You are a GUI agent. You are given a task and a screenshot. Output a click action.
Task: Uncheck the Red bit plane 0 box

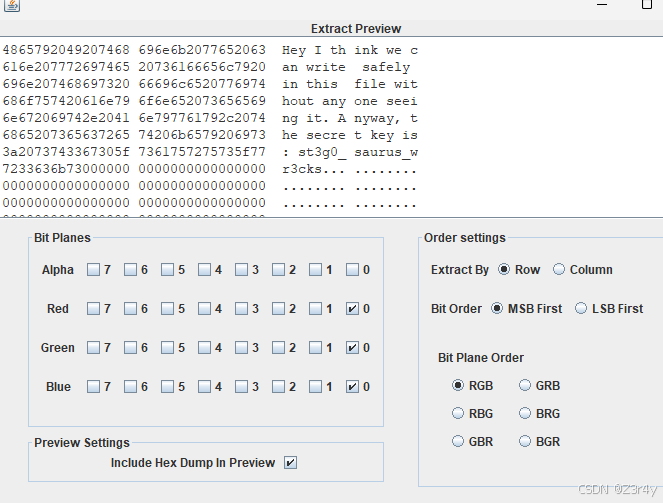(352, 309)
